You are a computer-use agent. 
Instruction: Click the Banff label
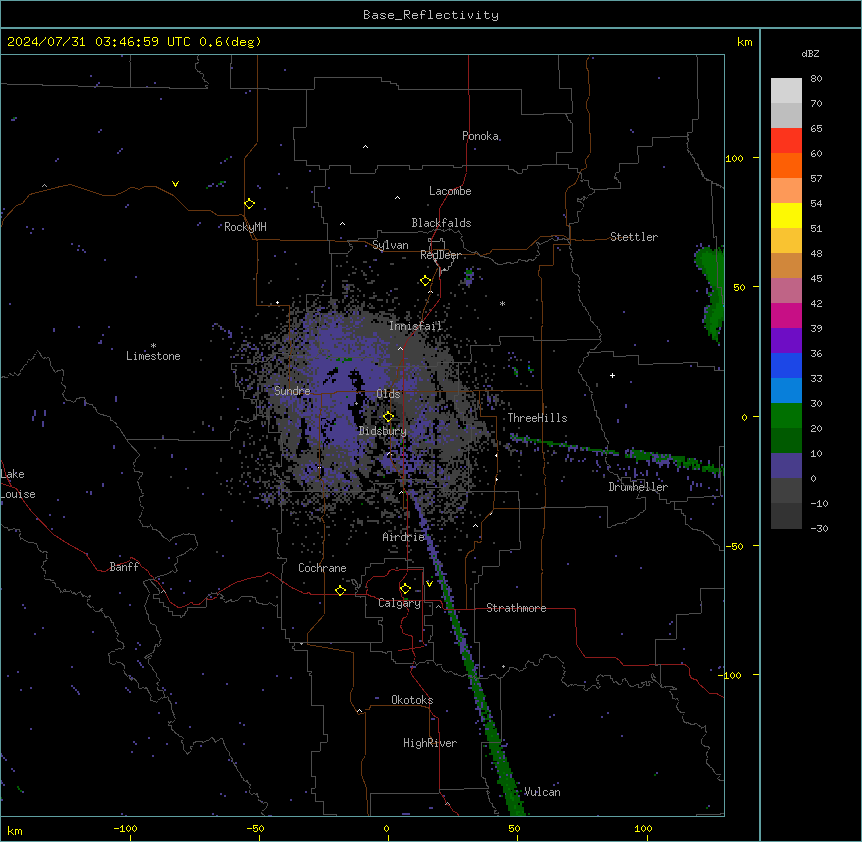(x=124, y=567)
